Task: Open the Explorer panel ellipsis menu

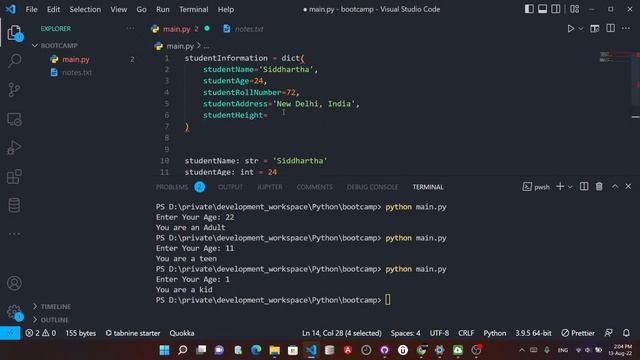Action: (x=130, y=29)
